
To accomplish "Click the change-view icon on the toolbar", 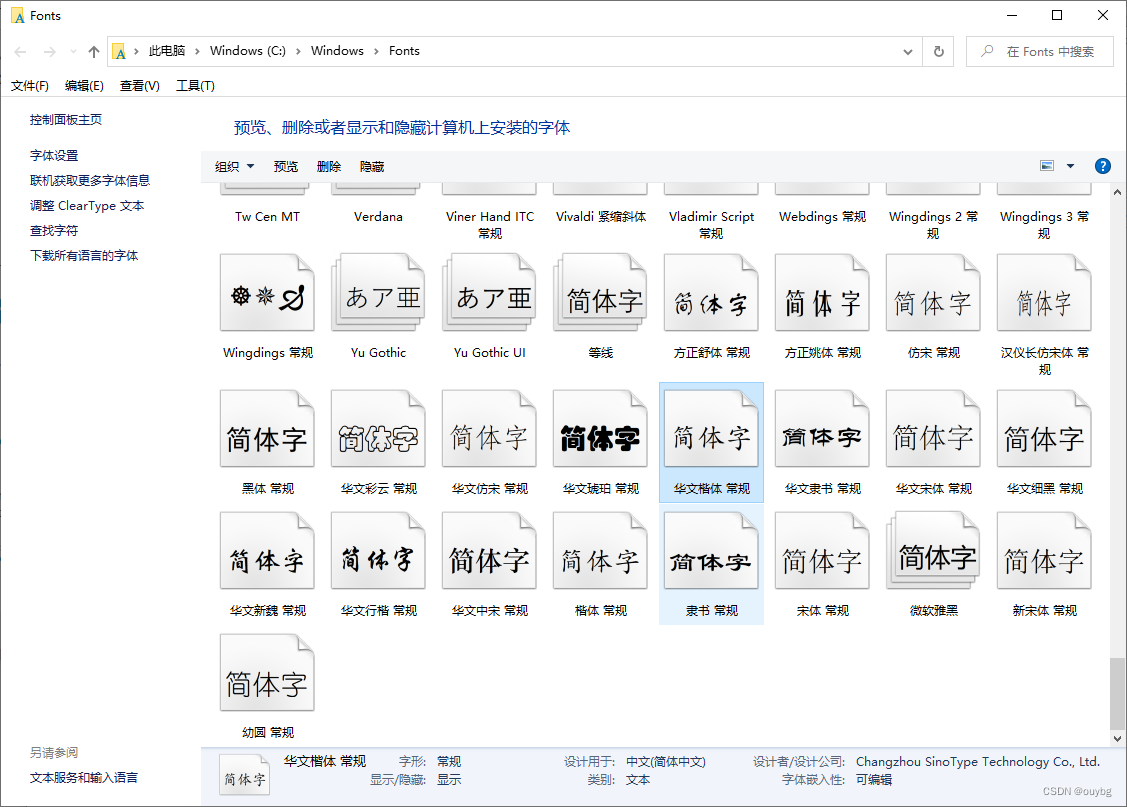I will click(x=1046, y=165).
